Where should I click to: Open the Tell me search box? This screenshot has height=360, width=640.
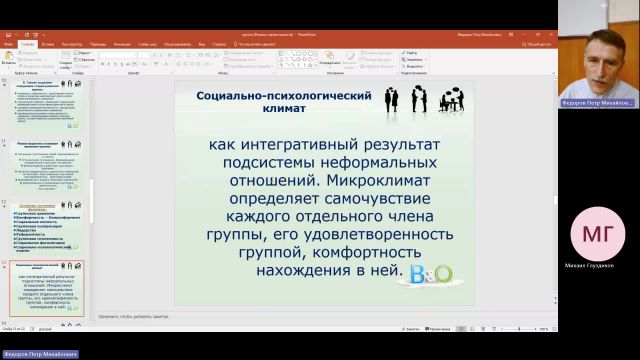[255, 44]
